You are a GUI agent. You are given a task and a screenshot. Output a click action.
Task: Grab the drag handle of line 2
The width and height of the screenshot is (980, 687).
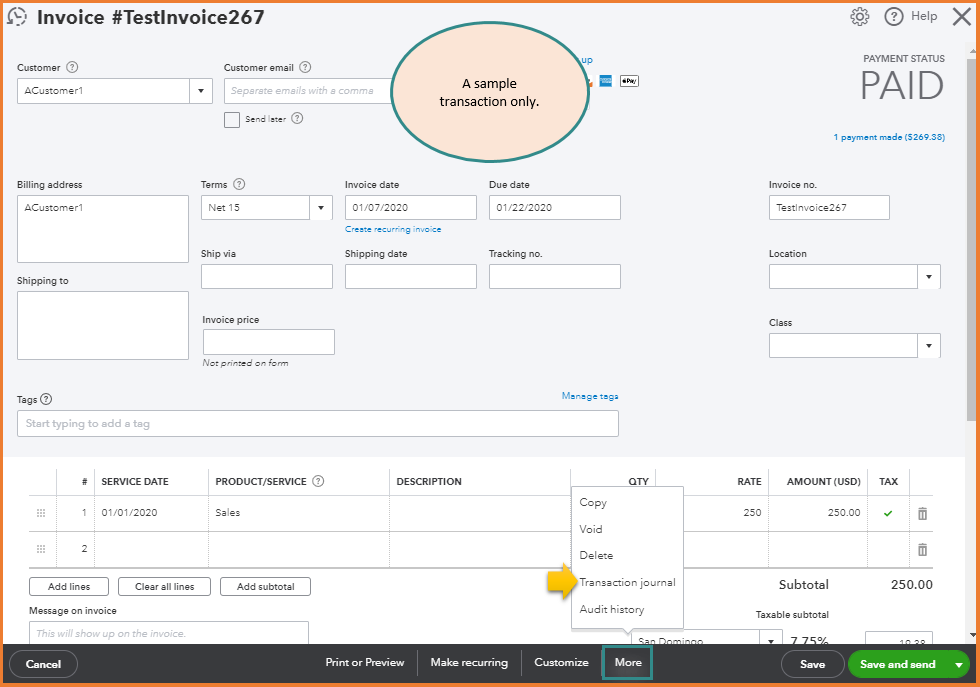(41, 549)
